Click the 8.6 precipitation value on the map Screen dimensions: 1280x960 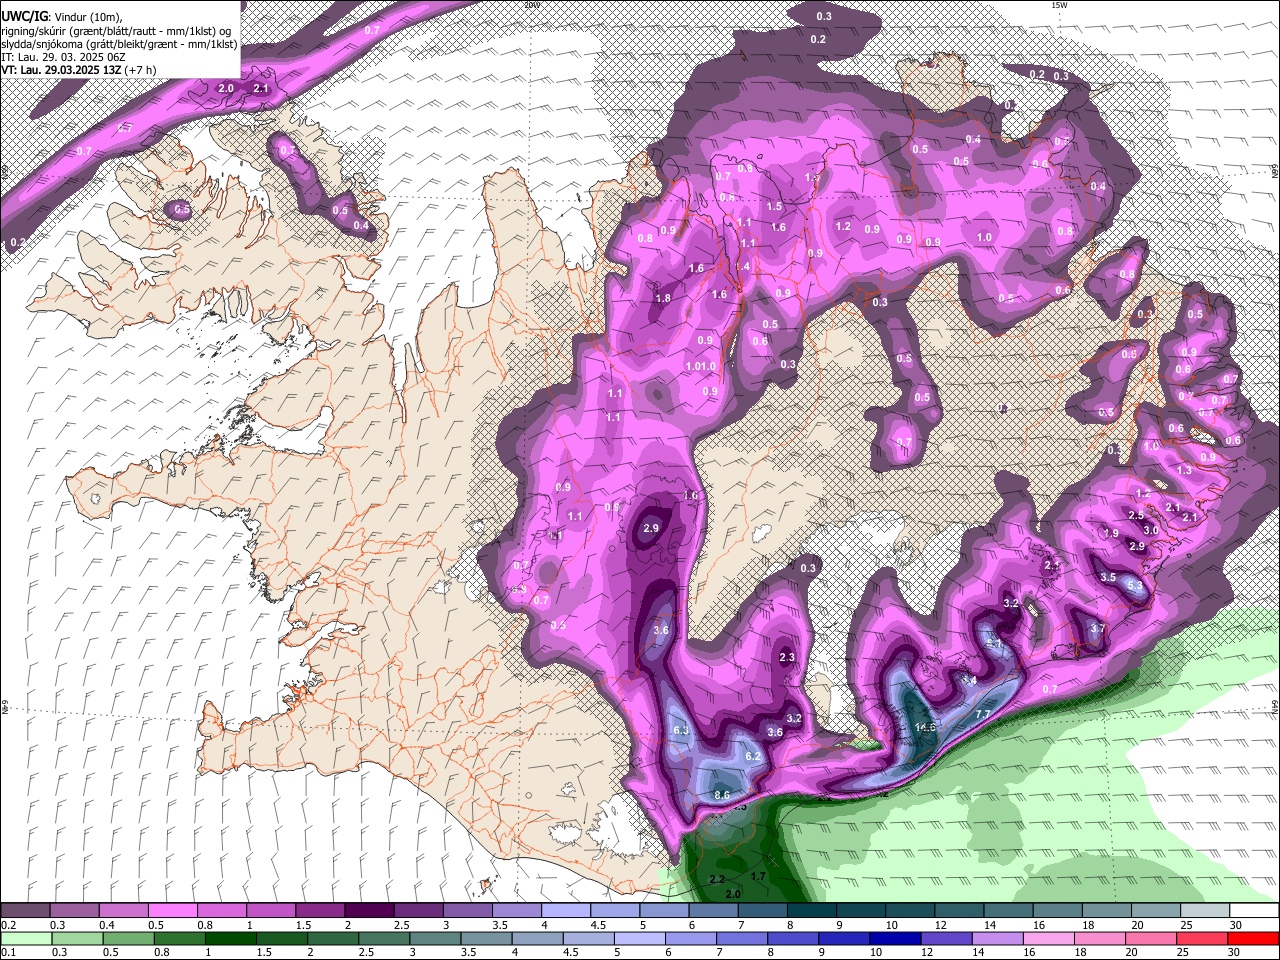coord(722,795)
